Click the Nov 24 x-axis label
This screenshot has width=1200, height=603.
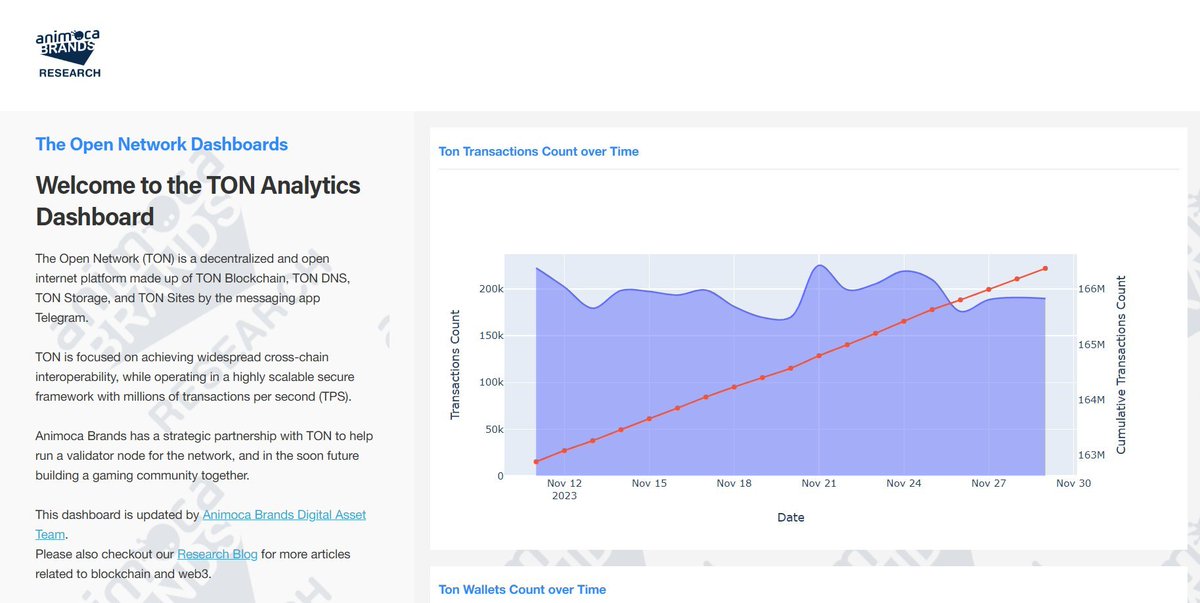904,483
